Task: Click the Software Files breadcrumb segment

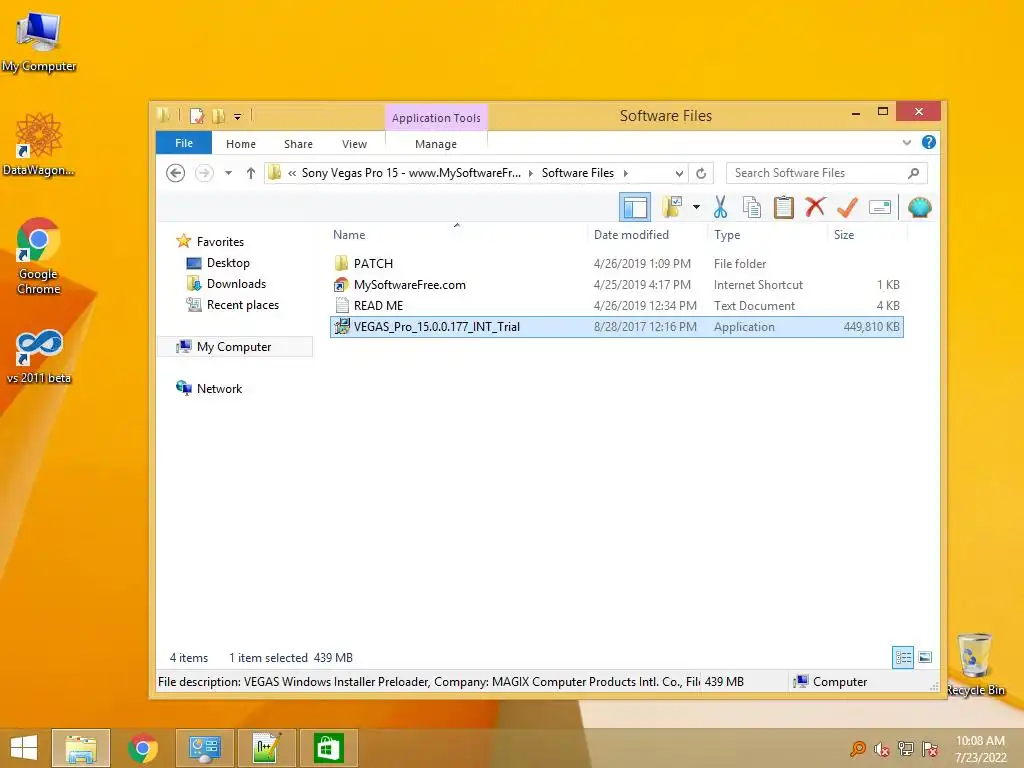Action: pyautogui.click(x=578, y=173)
